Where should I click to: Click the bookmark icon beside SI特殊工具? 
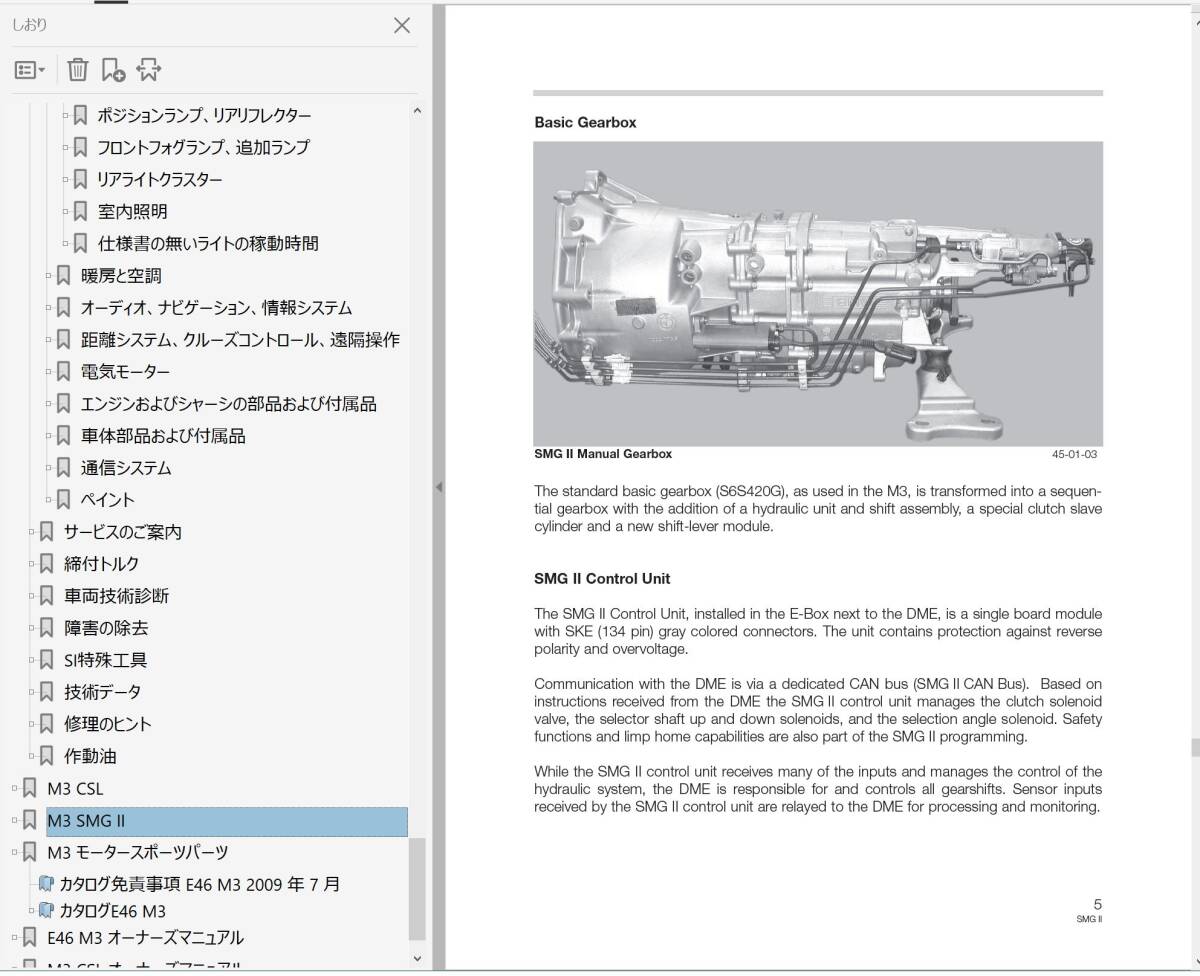click(46, 660)
